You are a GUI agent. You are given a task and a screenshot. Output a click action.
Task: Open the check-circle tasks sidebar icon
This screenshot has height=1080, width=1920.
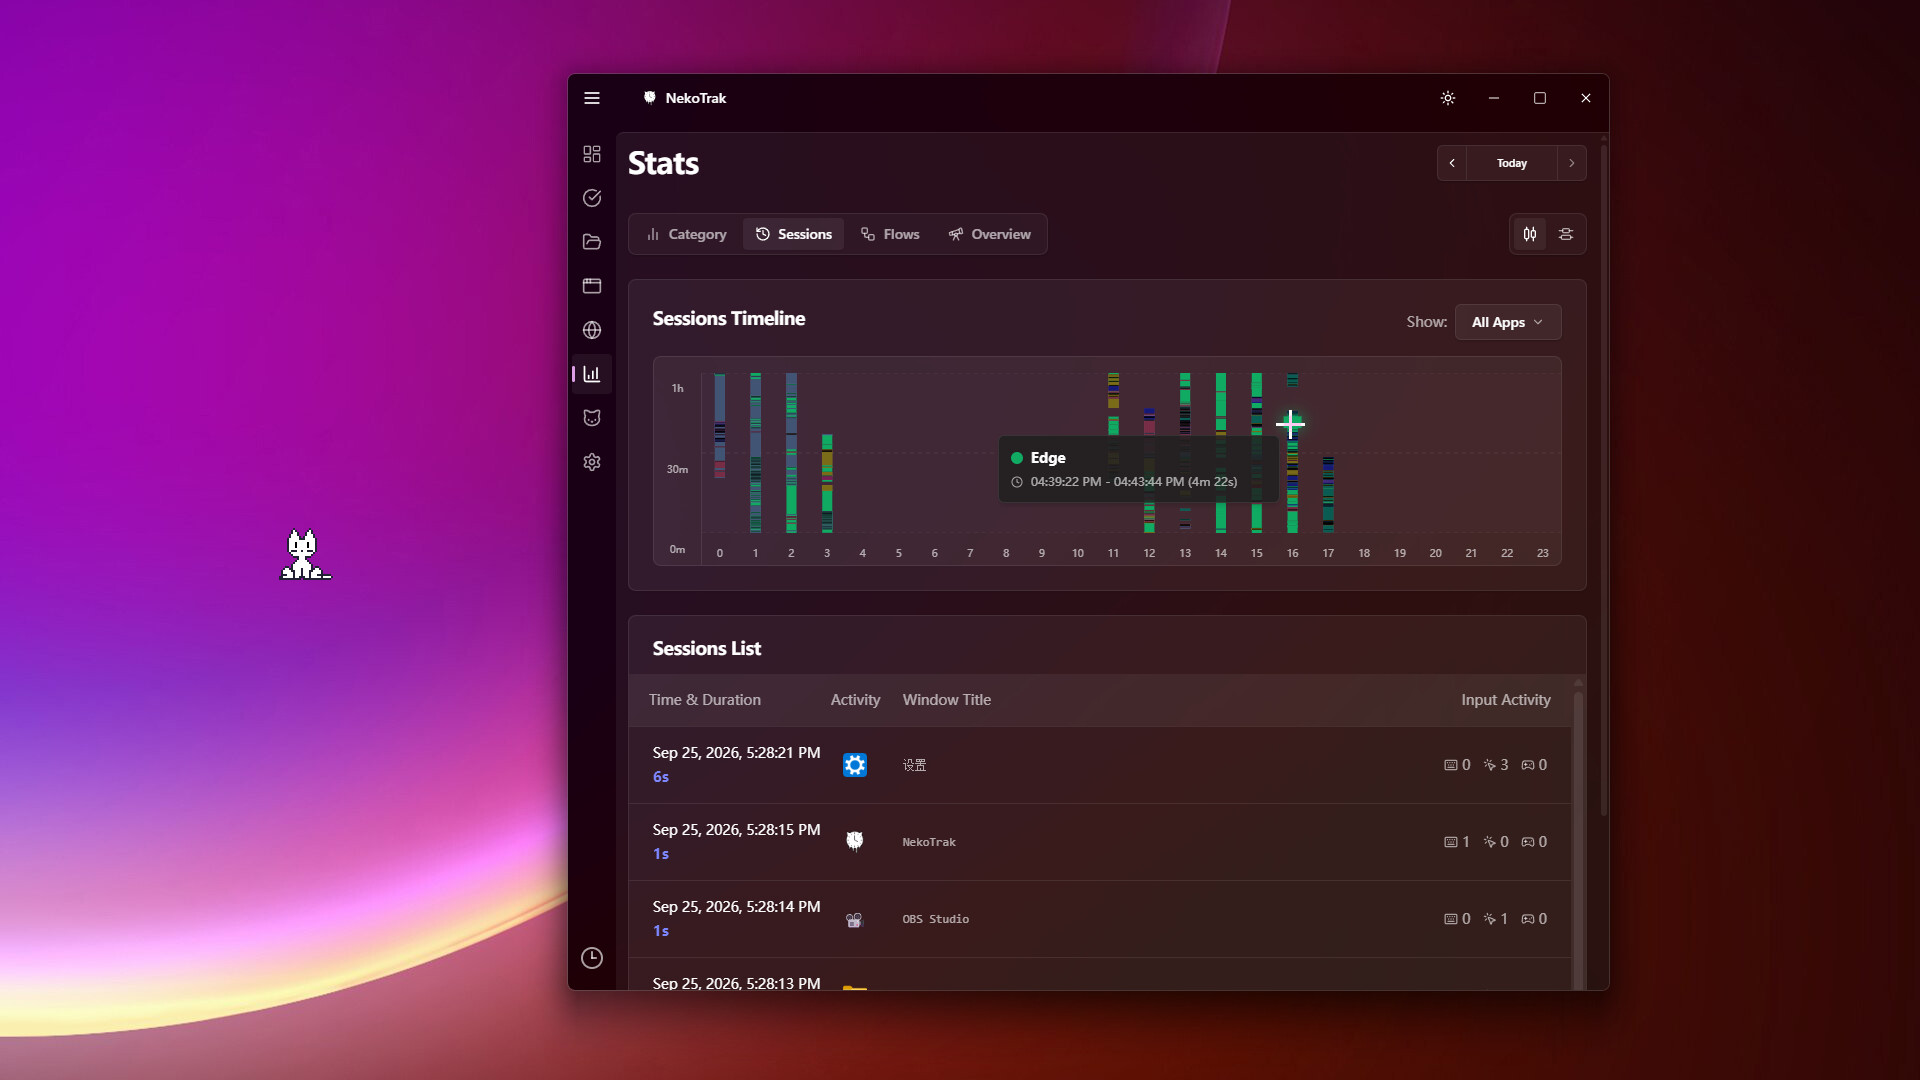592,198
